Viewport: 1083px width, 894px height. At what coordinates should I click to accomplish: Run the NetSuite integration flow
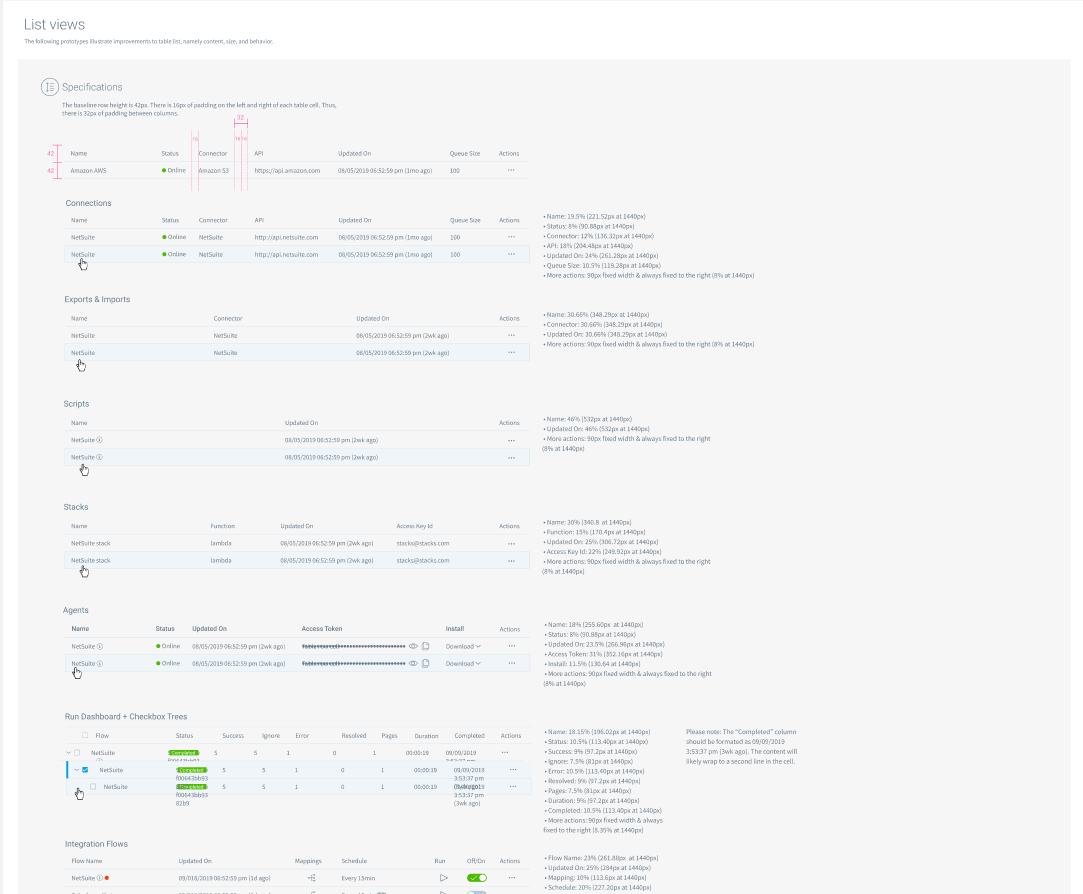coord(443,877)
